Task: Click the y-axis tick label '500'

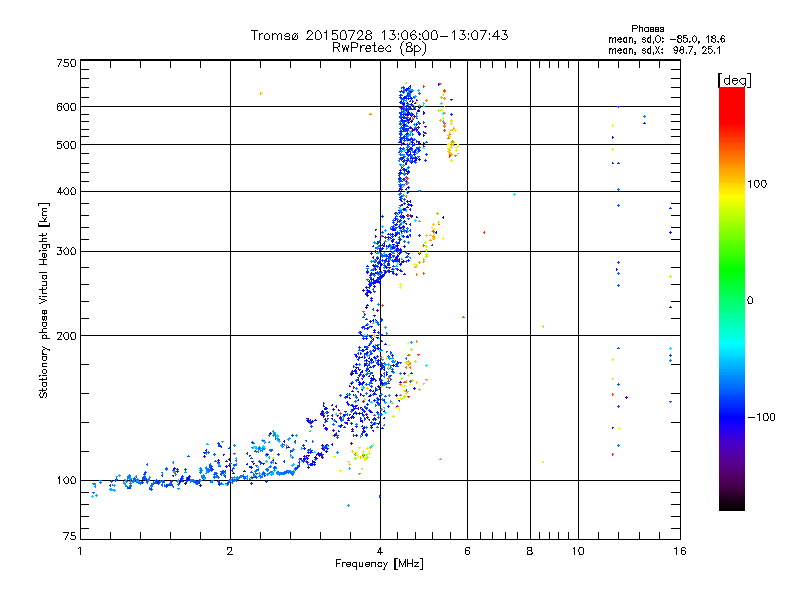Action: click(67, 145)
